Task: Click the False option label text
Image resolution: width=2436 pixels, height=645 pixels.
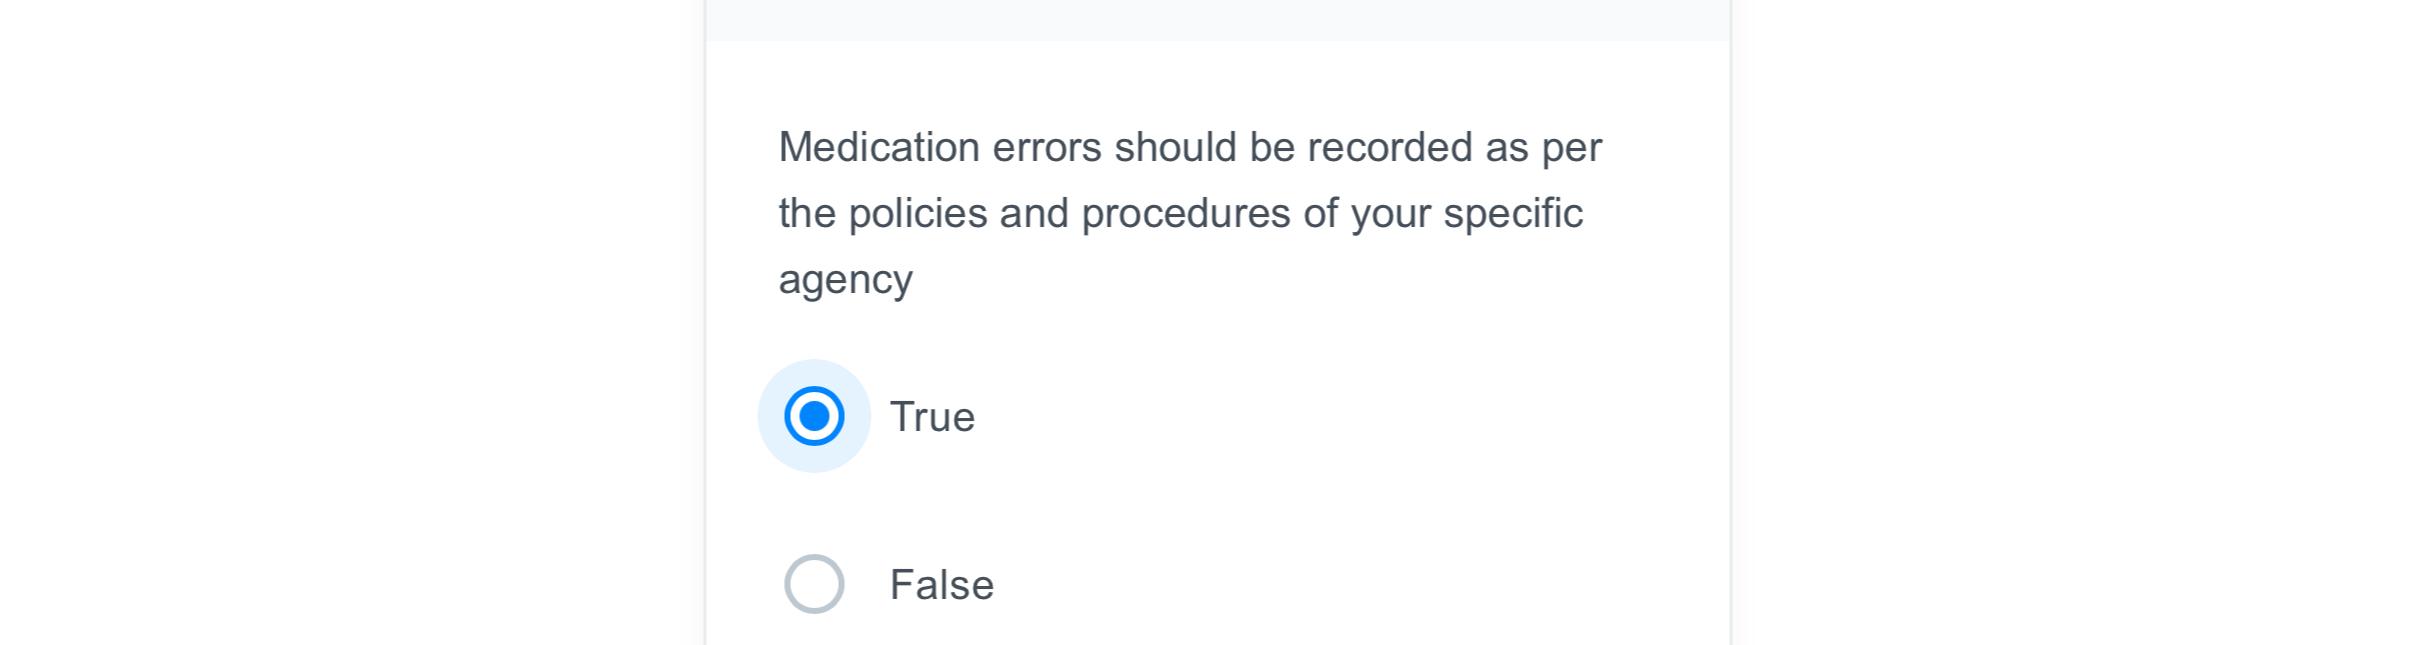Action: point(941,585)
